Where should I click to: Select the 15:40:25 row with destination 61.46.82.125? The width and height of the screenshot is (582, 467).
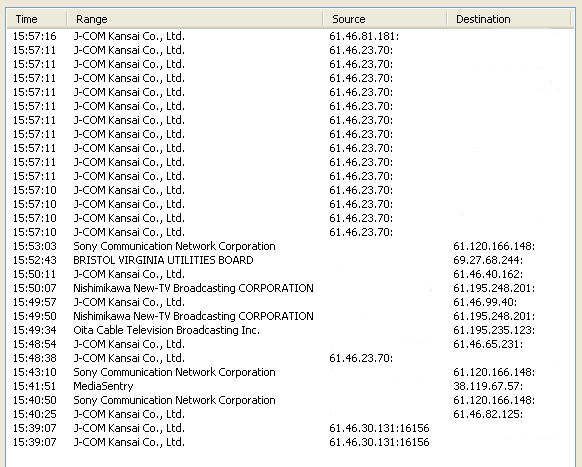pyautogui.click(x=291, y=414)
